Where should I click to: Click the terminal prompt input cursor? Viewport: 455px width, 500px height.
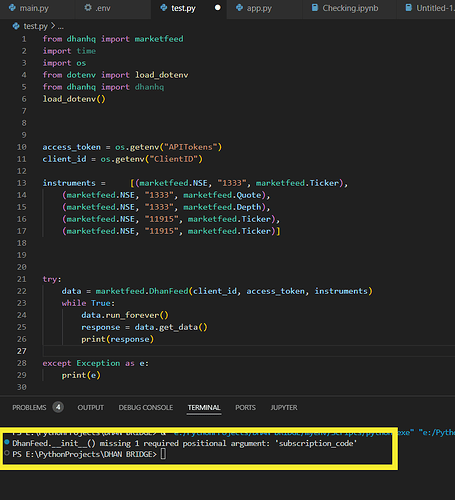163,454
